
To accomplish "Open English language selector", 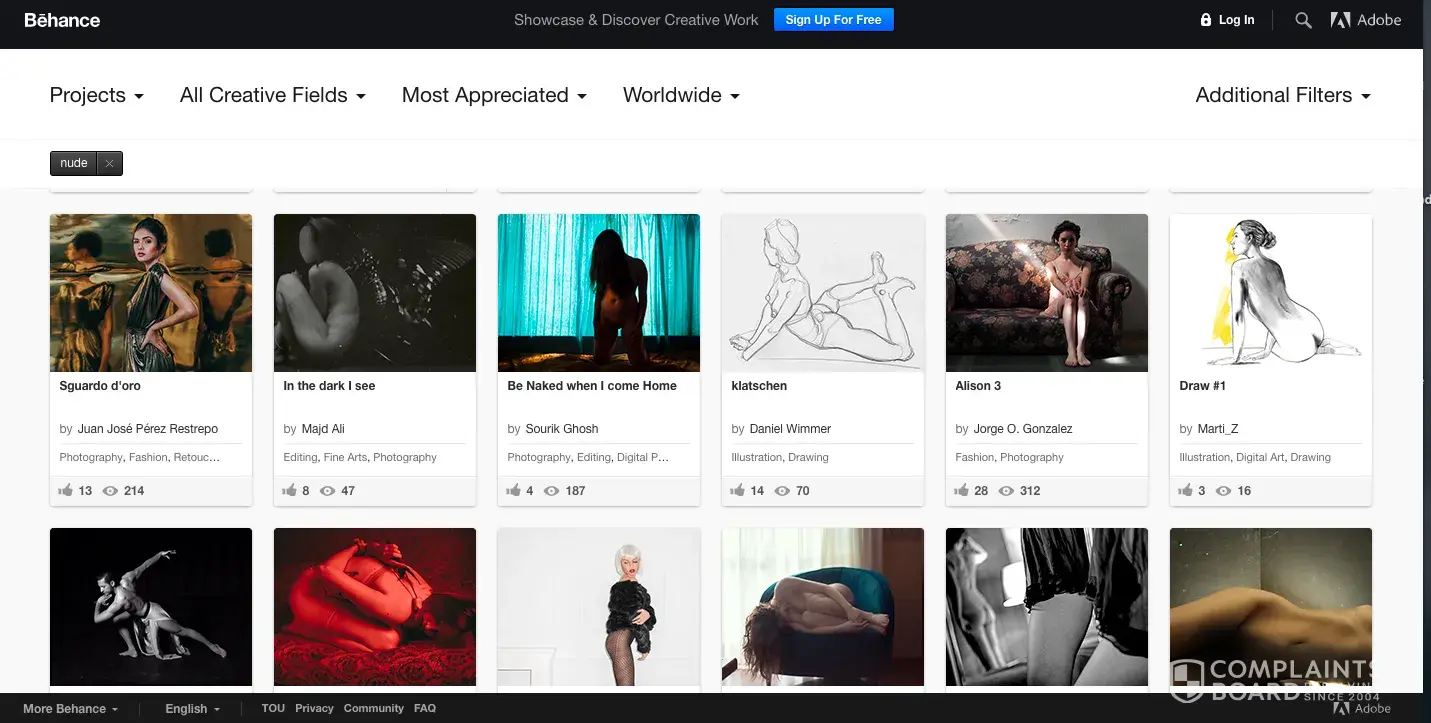I will click(193, 709).
